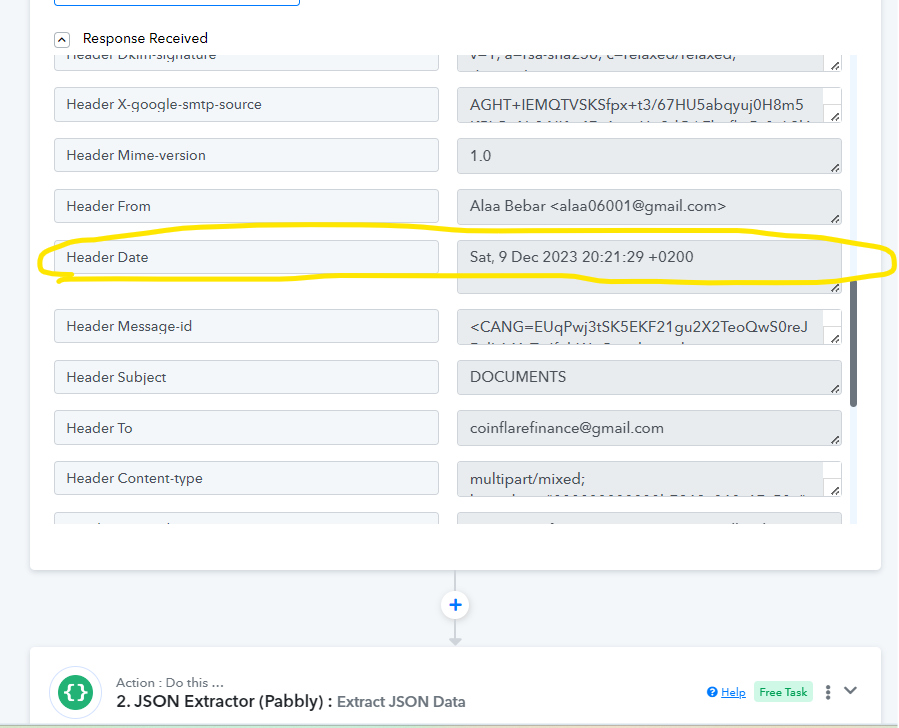Expand the JSON Extractor step with chevron
Viewport: 899px width, 728px height.
pyautogui.click(x=850, y=690)
